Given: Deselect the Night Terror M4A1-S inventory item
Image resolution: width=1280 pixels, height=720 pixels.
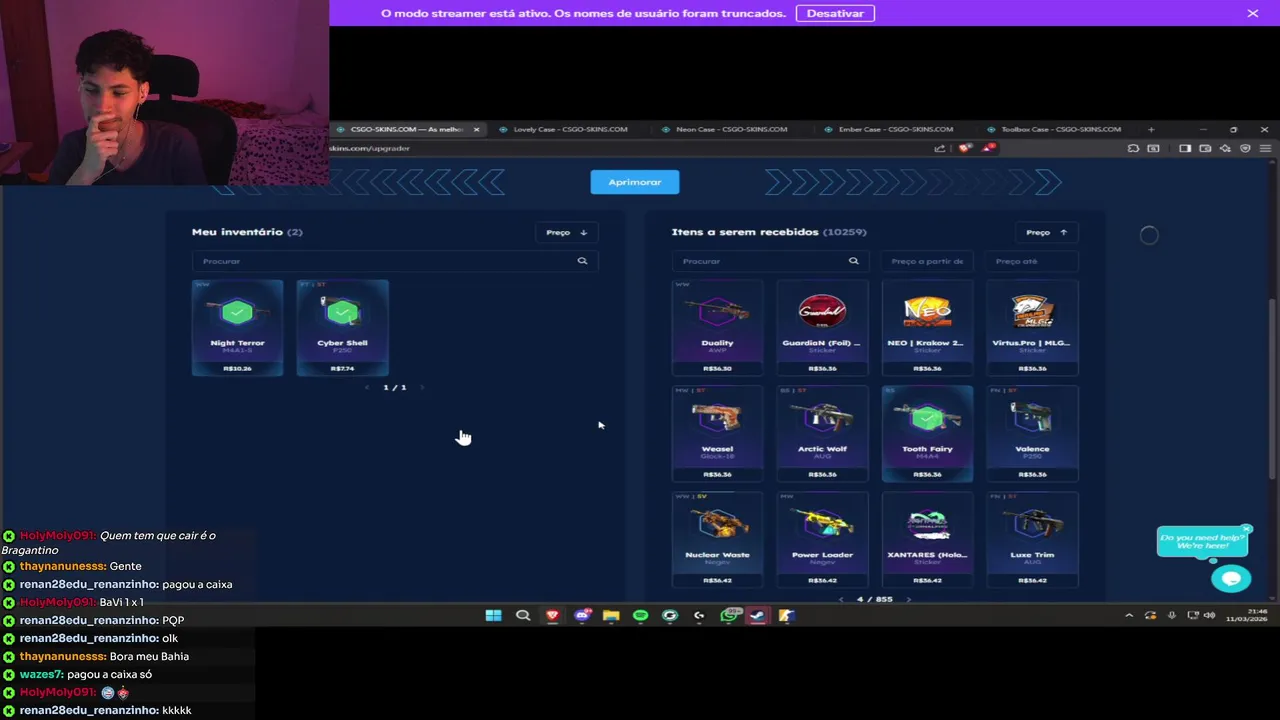Looking at the screenshot, I should click(x=237, y=328).
